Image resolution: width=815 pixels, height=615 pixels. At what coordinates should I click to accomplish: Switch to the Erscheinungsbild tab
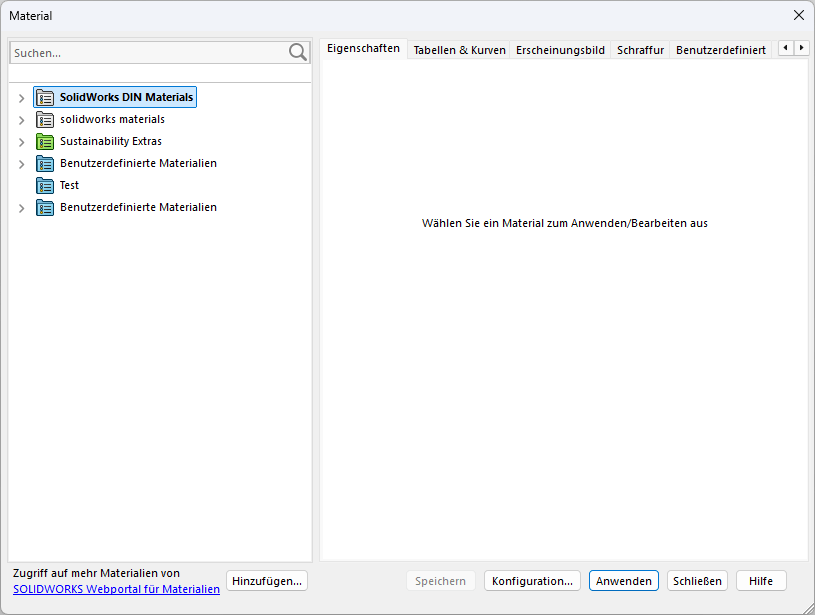[x=560, y=49]
